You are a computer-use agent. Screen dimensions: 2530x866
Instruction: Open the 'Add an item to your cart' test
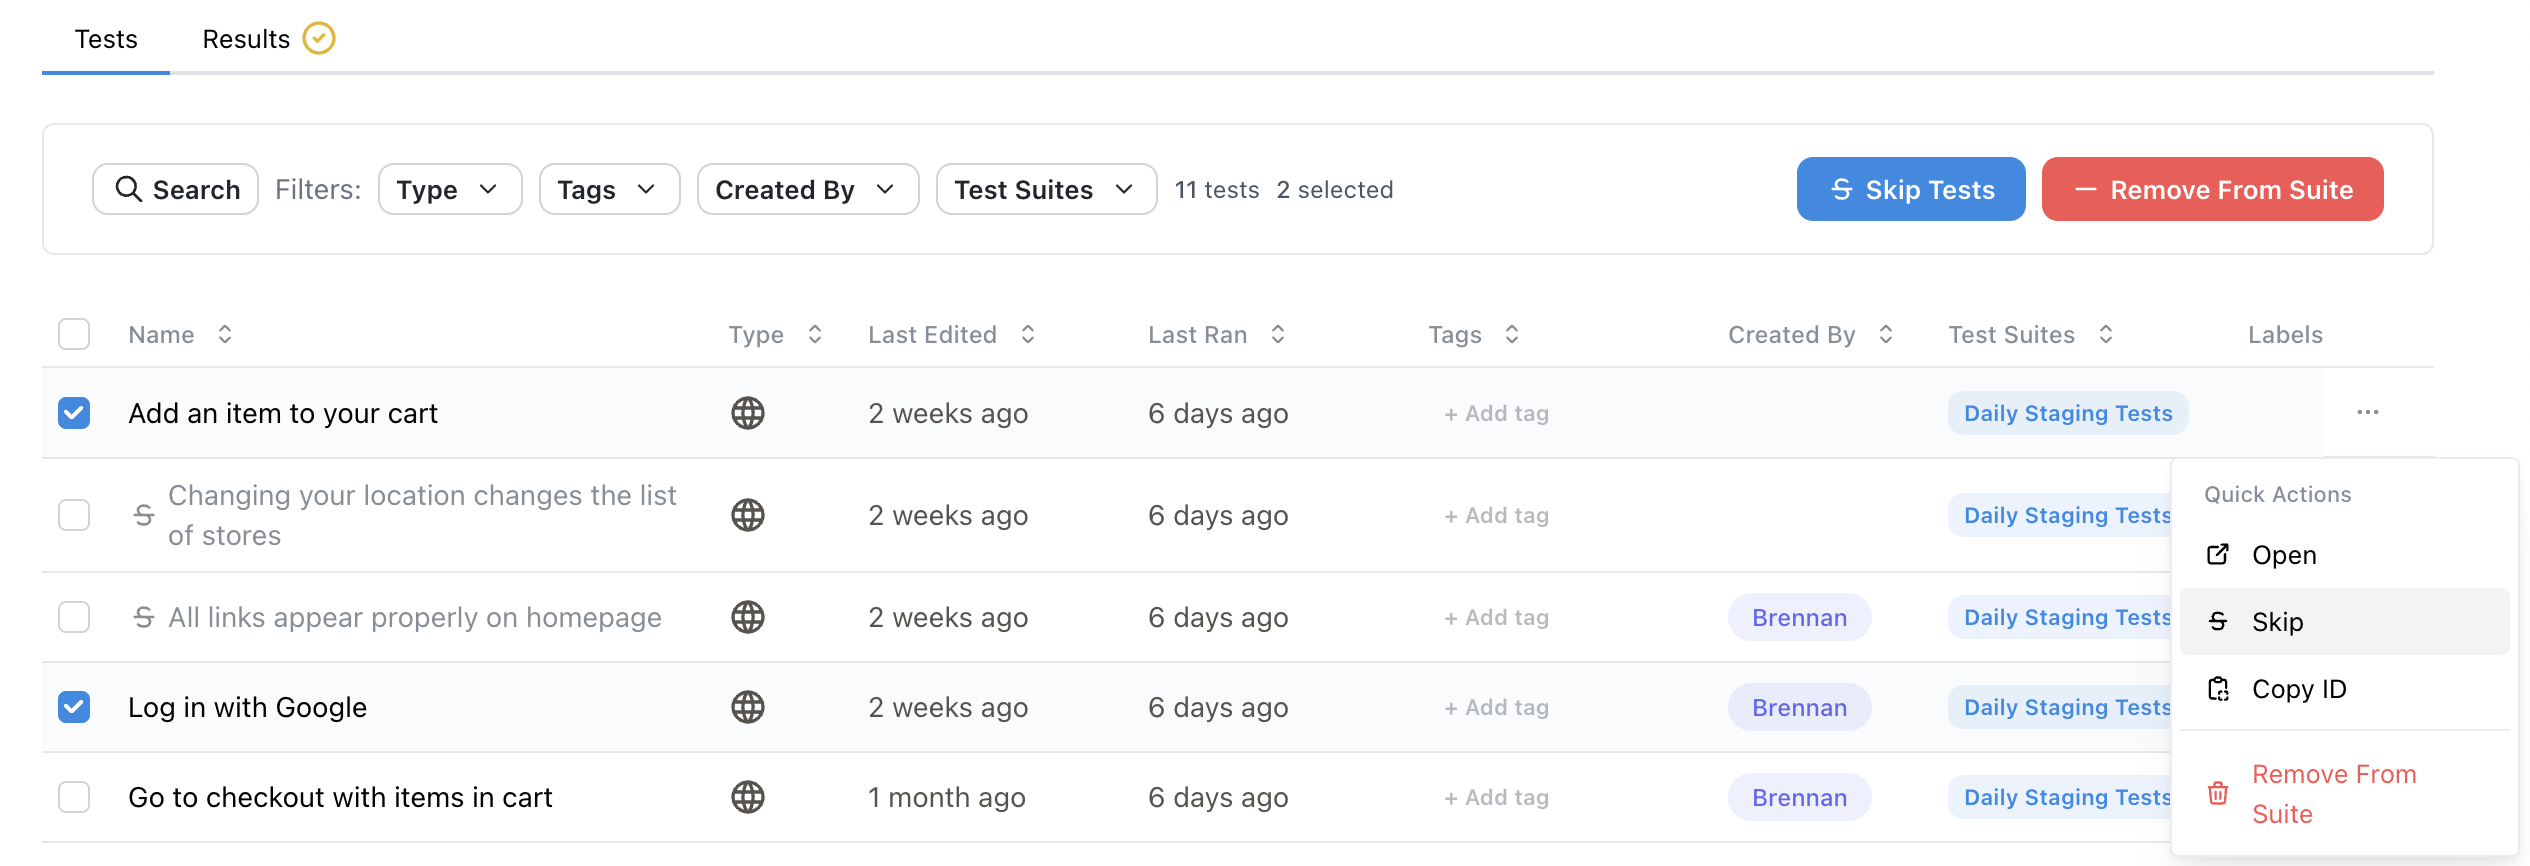click(x=283, y=413)
